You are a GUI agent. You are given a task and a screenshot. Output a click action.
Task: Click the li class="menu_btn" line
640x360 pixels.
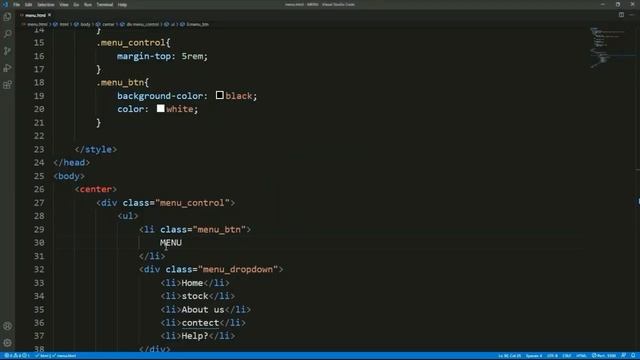[195, 229]
